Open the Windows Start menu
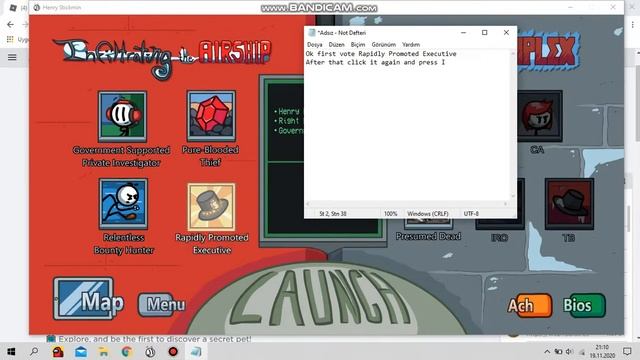This screenshot has width=640, height=360. coord(11,351)
